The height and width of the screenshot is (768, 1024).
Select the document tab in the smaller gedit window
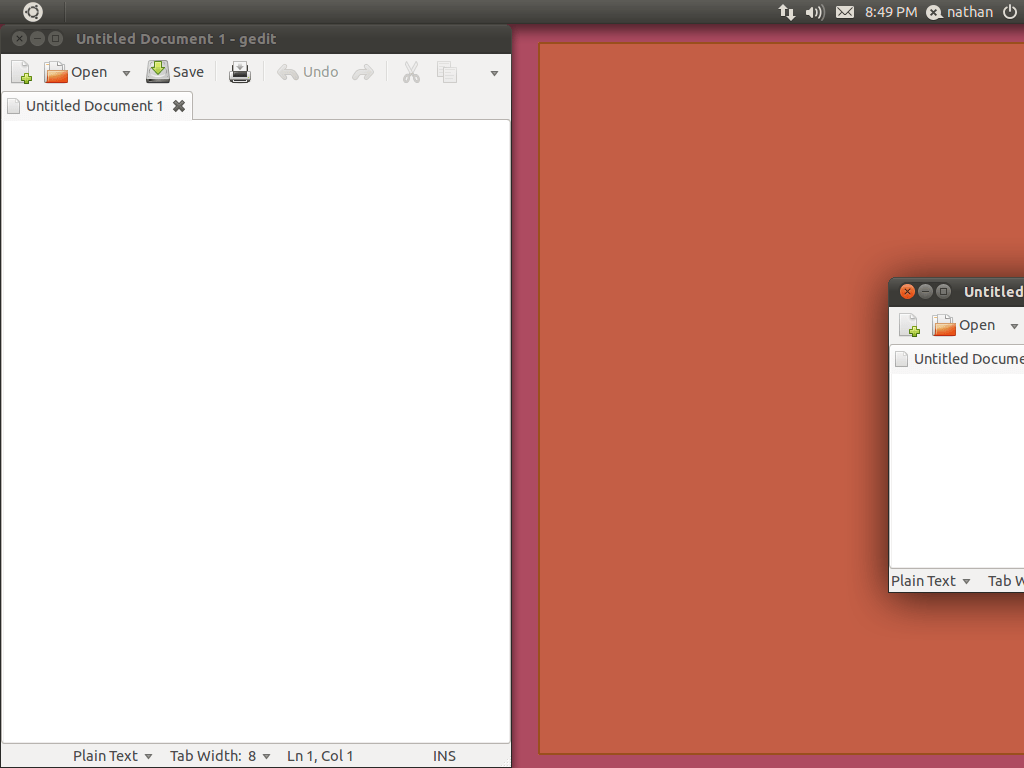coord(963,358)
